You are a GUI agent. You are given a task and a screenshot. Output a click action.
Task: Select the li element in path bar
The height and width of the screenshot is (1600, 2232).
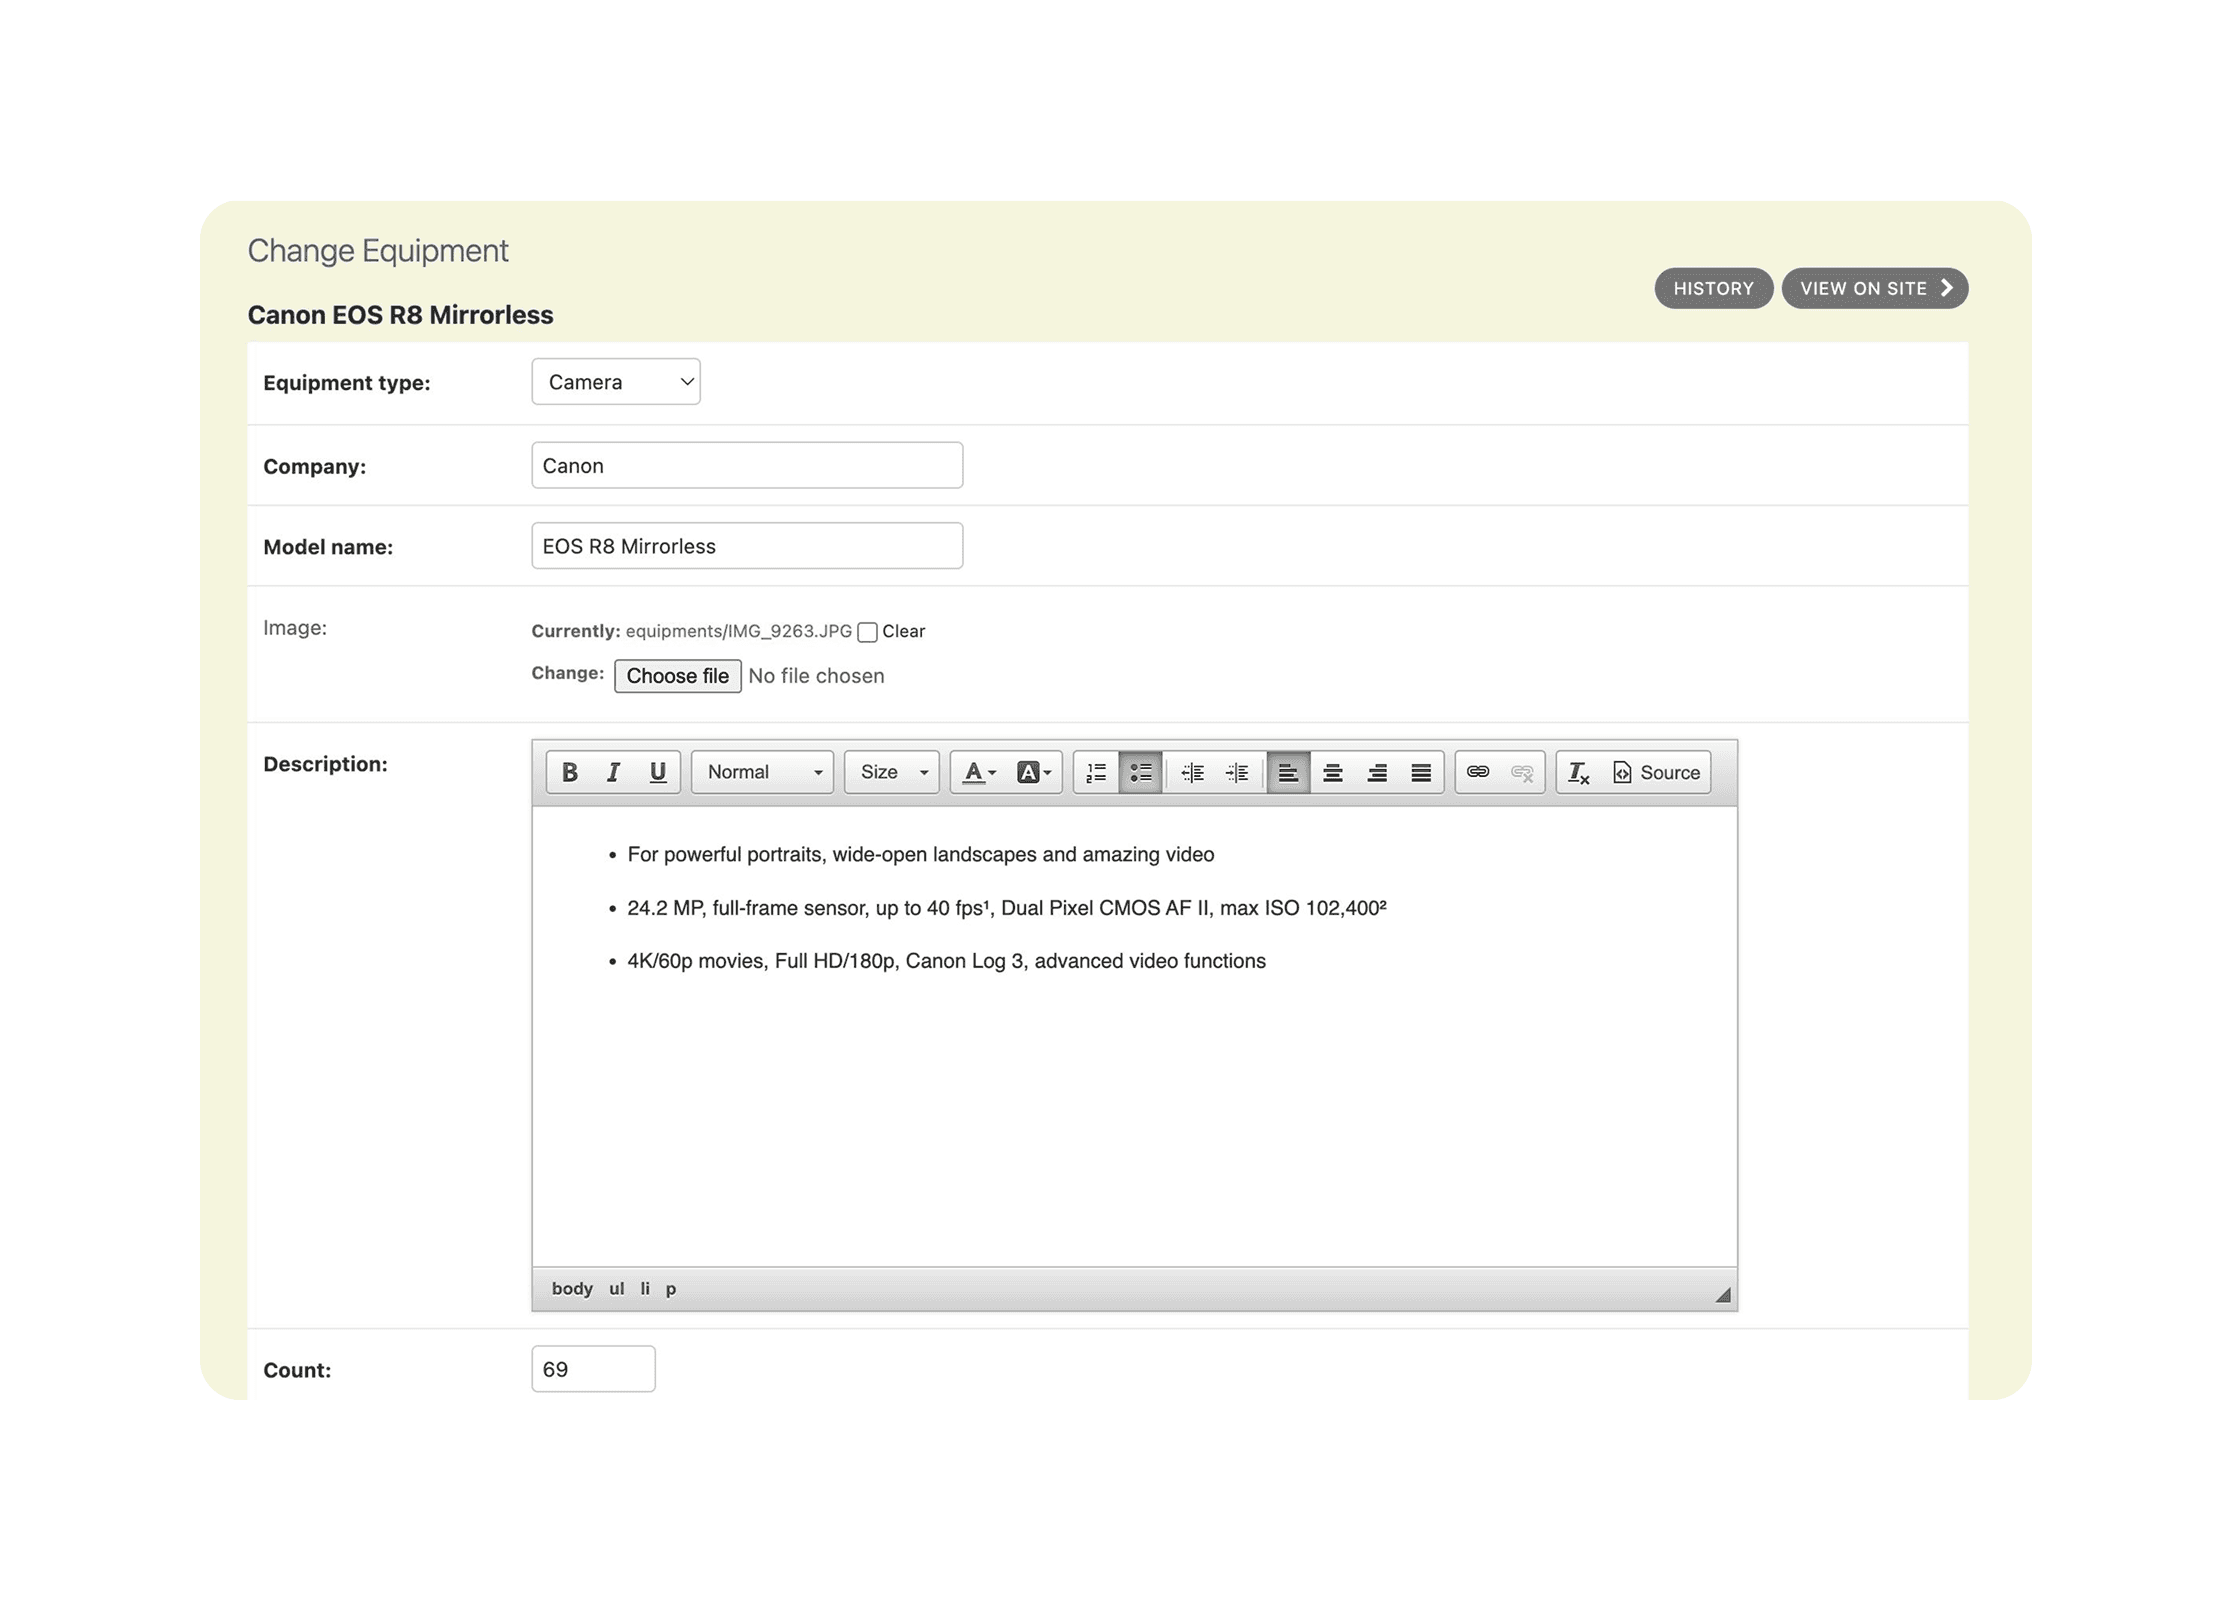(645, 1289)
